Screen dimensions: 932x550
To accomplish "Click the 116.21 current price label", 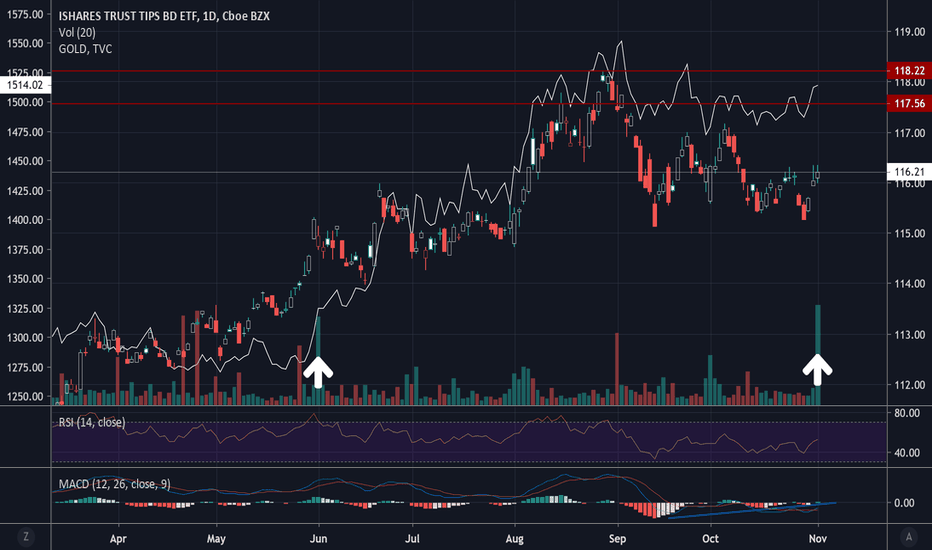I will click(909, 172).
